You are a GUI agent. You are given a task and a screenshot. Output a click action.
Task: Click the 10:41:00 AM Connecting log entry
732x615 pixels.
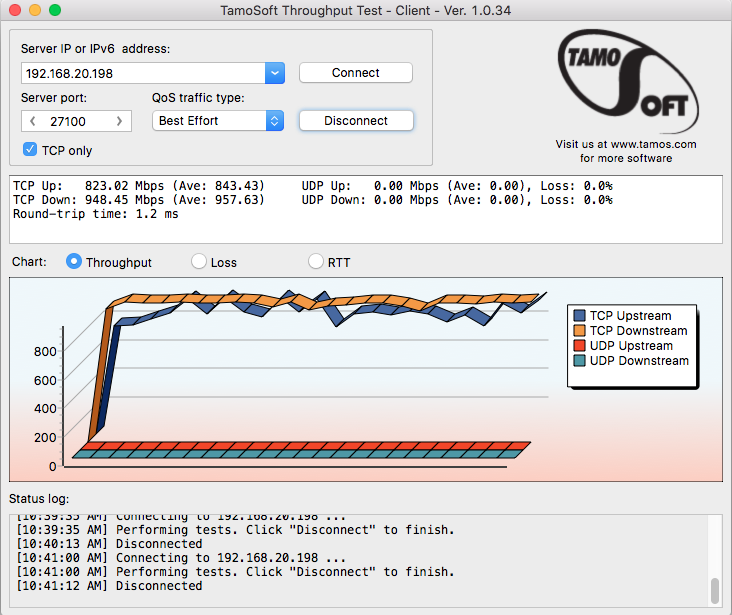(x=181, y=558)
